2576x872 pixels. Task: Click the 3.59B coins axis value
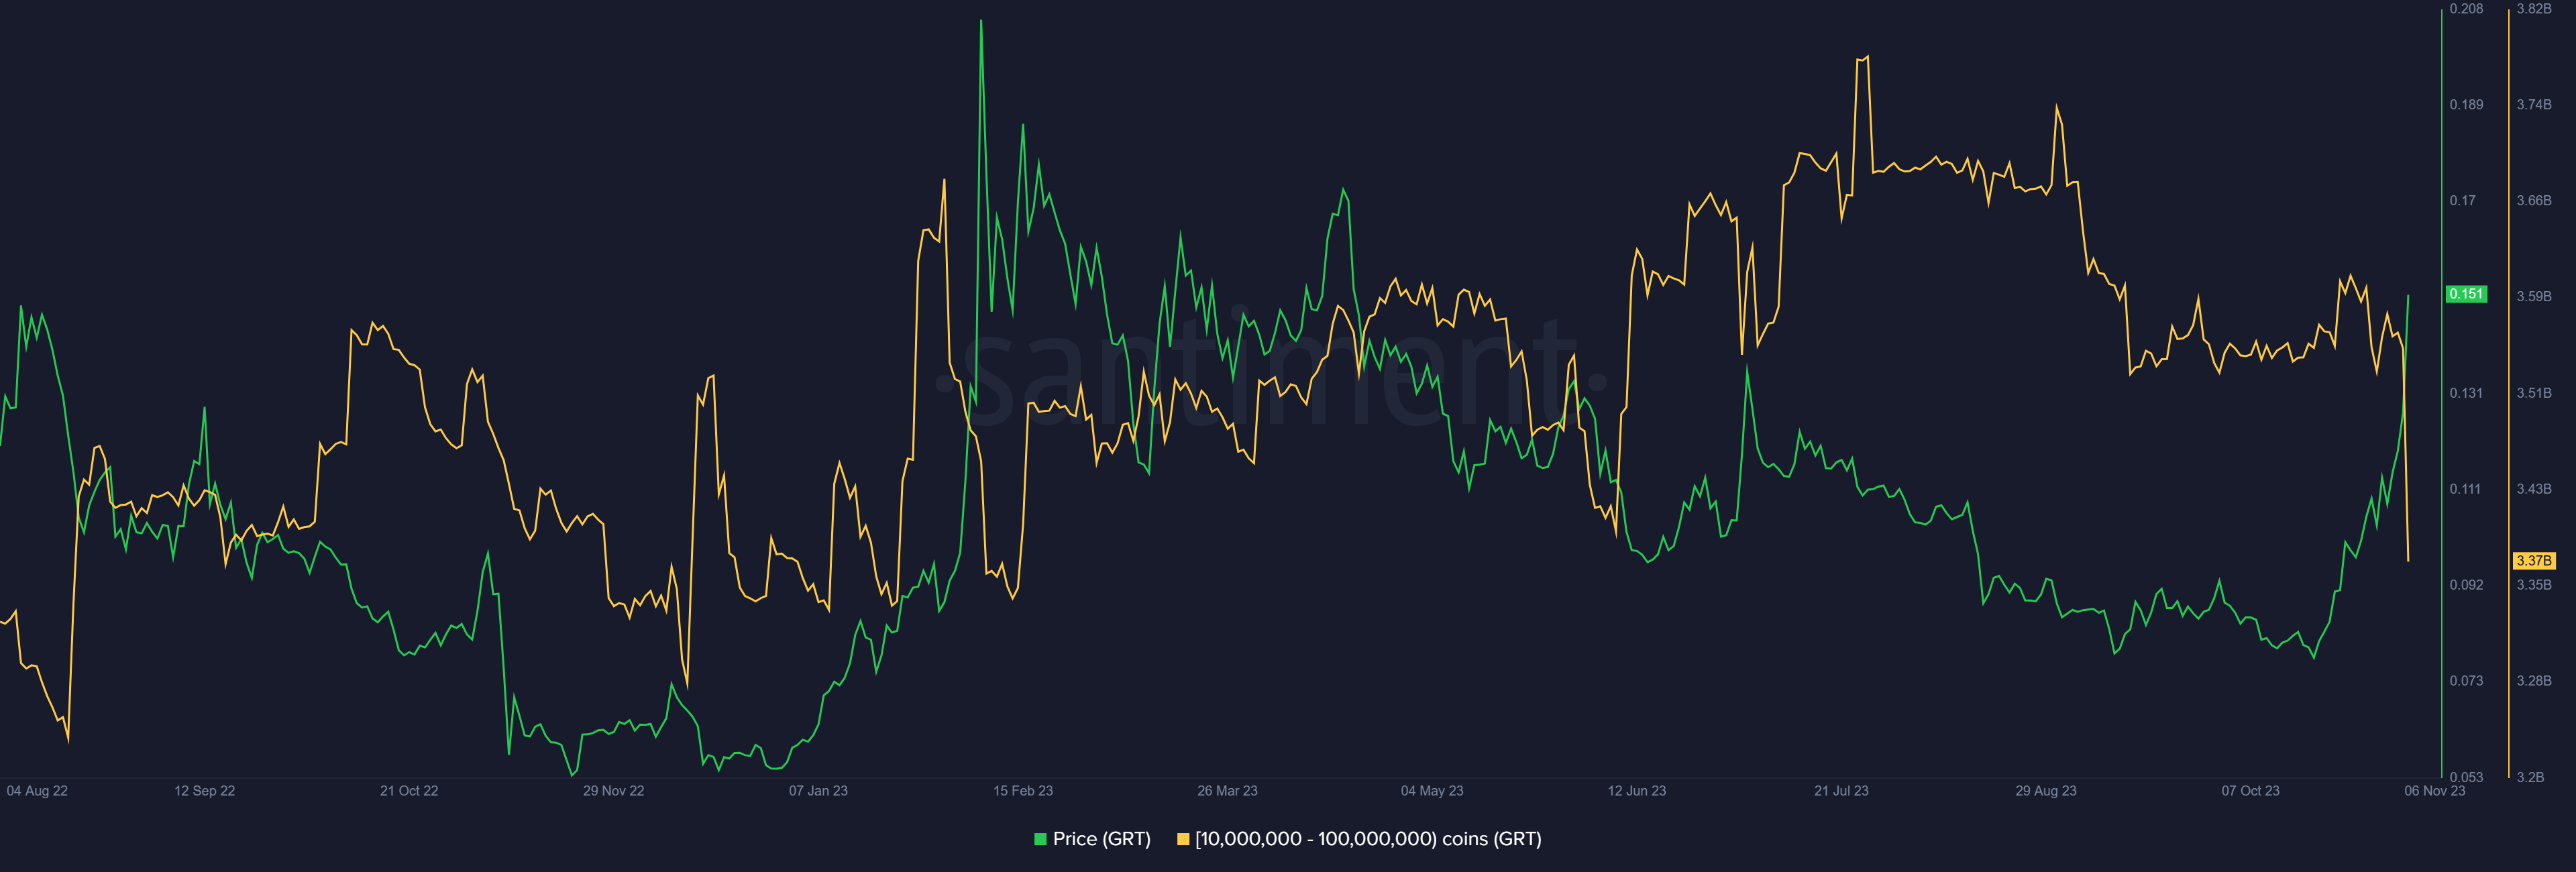(2534, 297)
